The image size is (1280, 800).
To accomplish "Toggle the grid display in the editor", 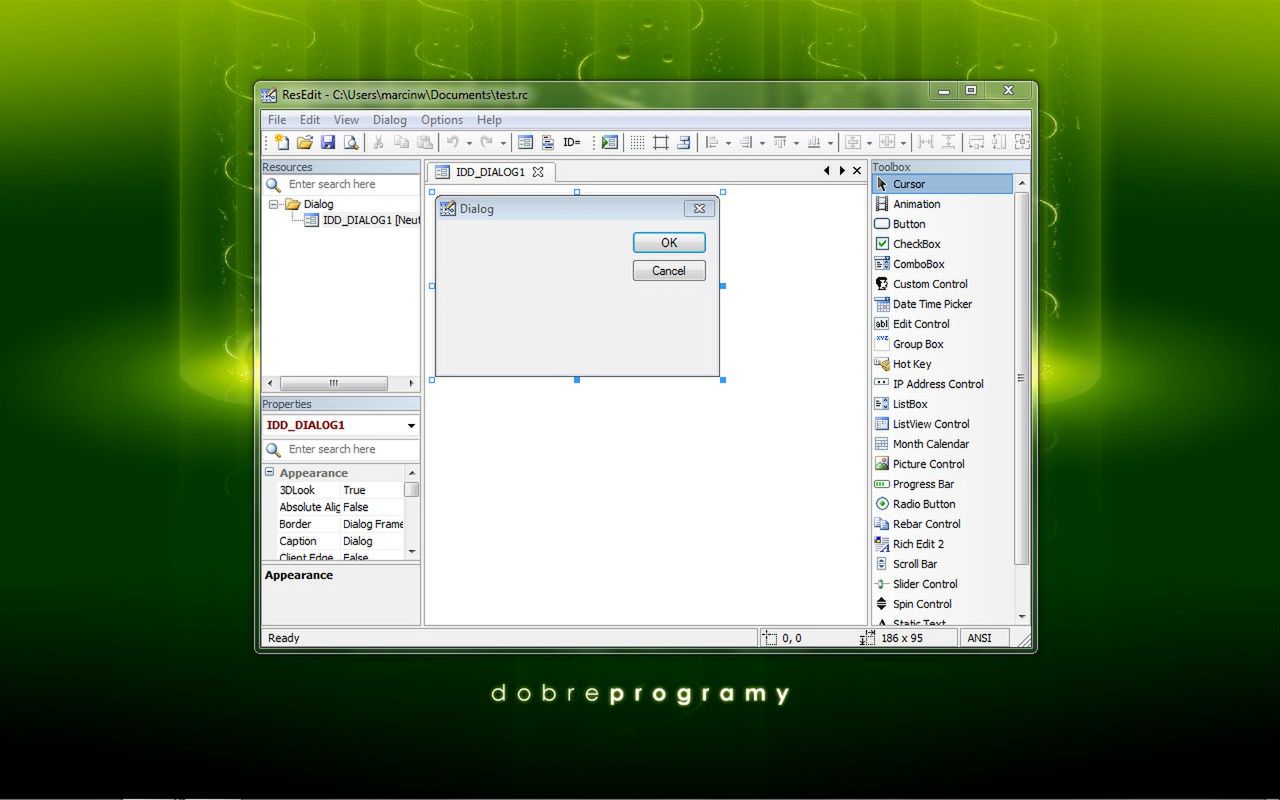I will tap(637, 142).
